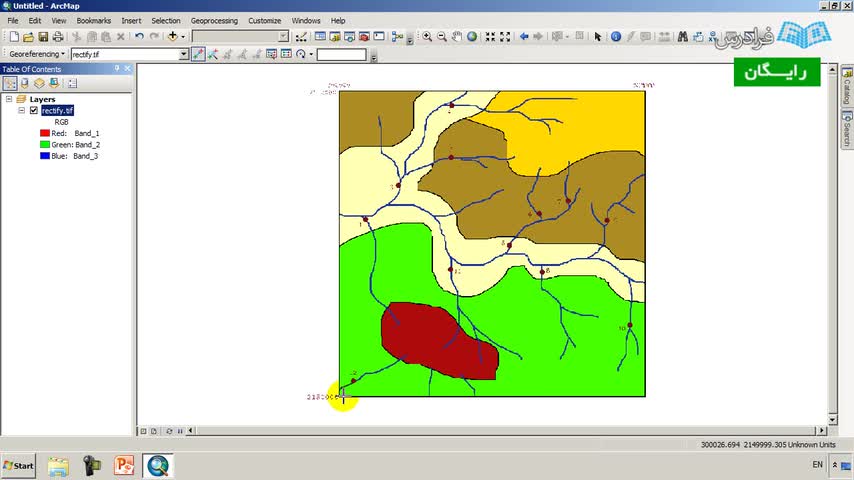Undo the last action
This screenshot has width=854, height=480.
coord(139,37)
